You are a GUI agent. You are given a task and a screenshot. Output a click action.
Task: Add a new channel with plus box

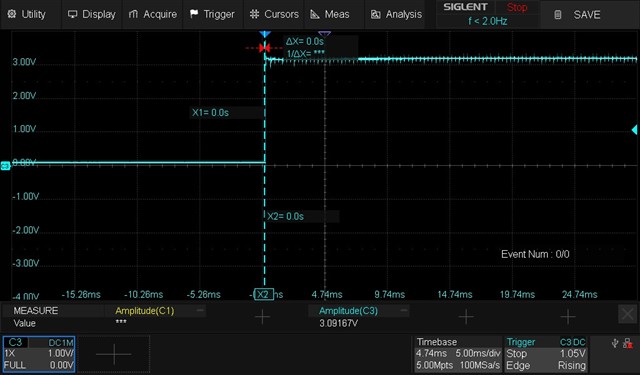coord(113,354)
